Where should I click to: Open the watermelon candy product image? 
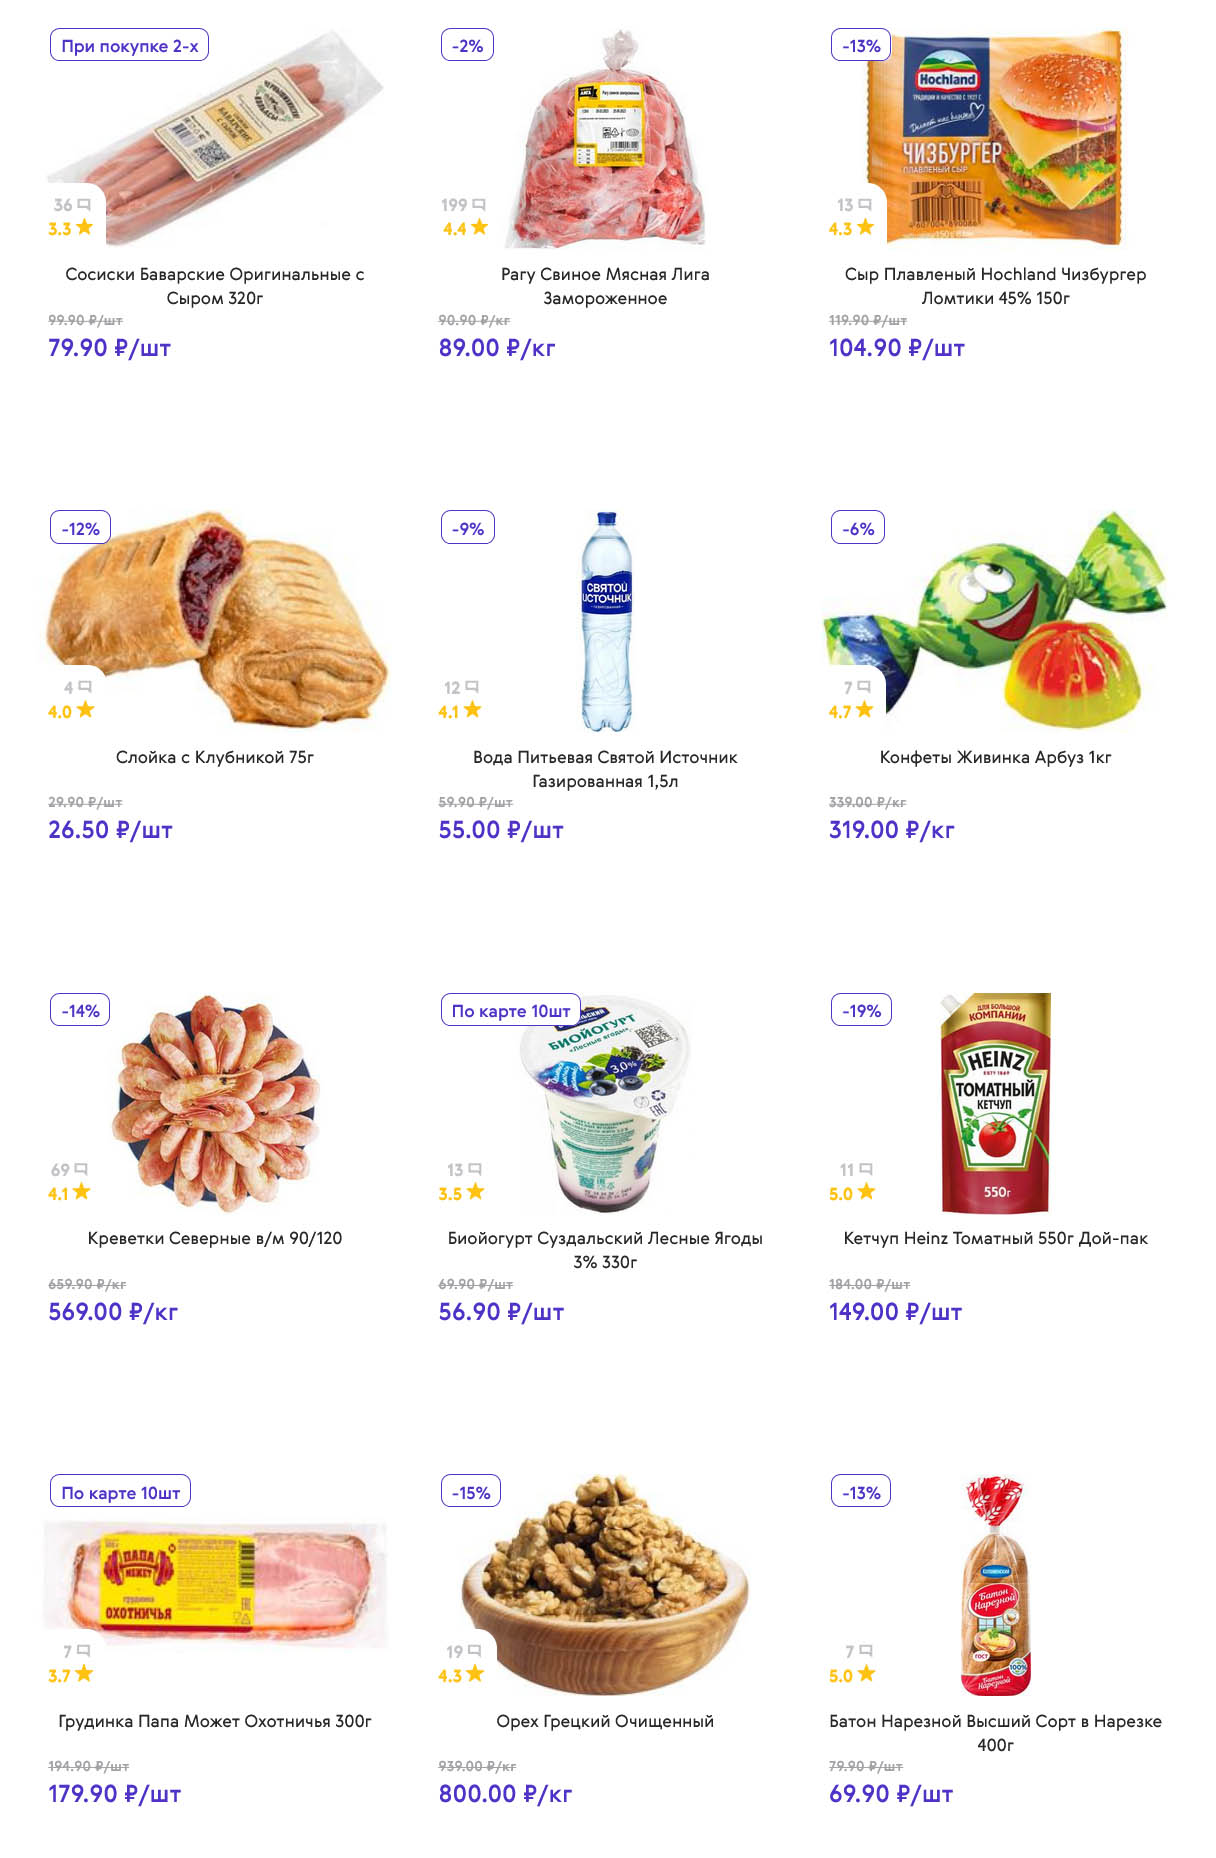tap(995, 620)
